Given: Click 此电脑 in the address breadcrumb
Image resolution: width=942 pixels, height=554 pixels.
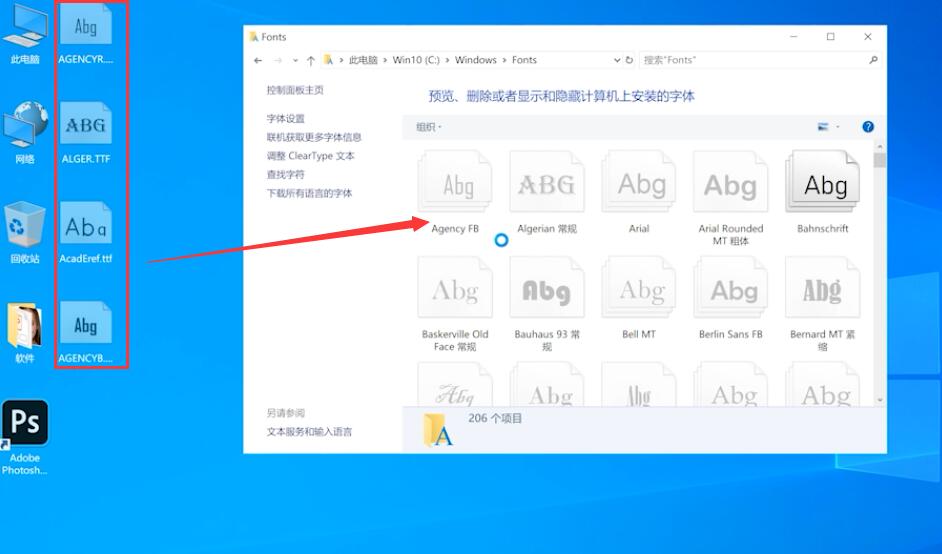Looking at the screenshot, I should (x=363, y=60).
